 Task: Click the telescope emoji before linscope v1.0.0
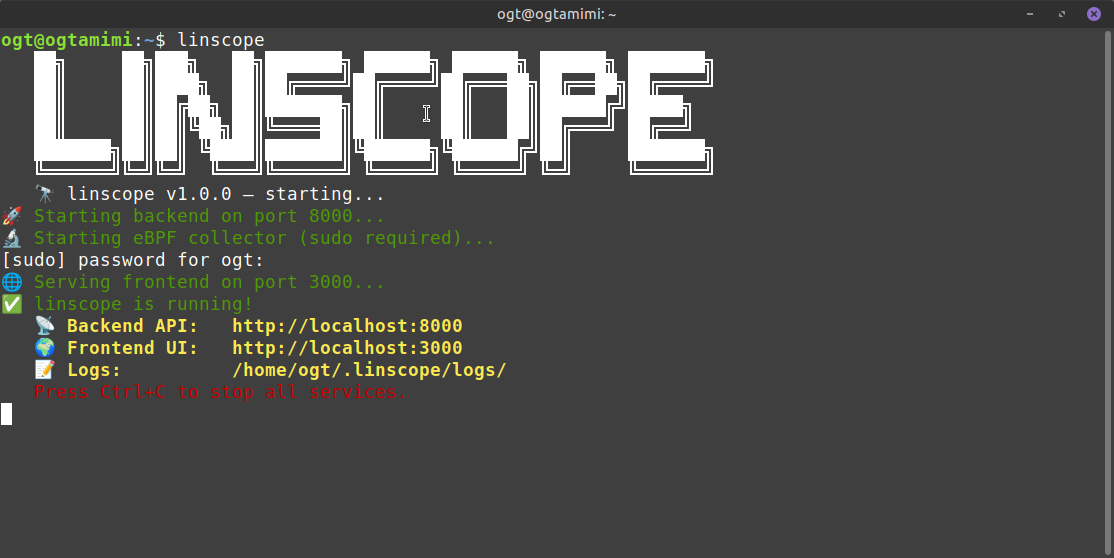[x=45, y=194]
